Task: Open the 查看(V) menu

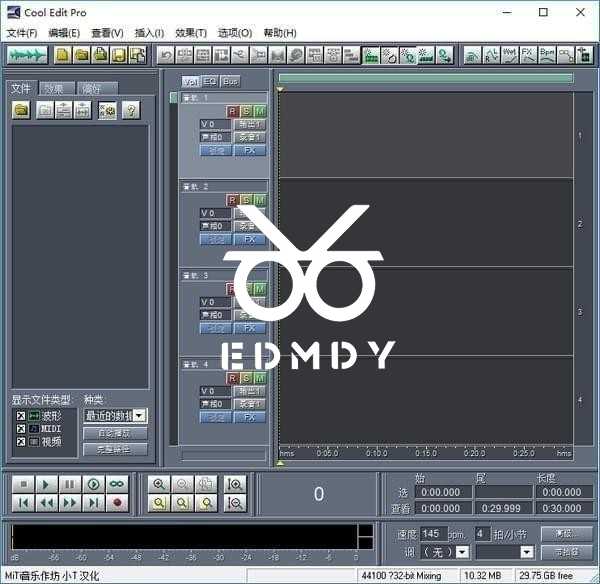Action: 108,33
